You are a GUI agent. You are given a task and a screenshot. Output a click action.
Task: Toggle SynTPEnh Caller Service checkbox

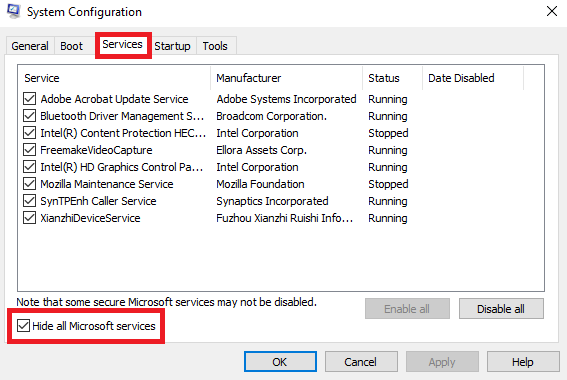pyautogui.click(x=29, y=201)
